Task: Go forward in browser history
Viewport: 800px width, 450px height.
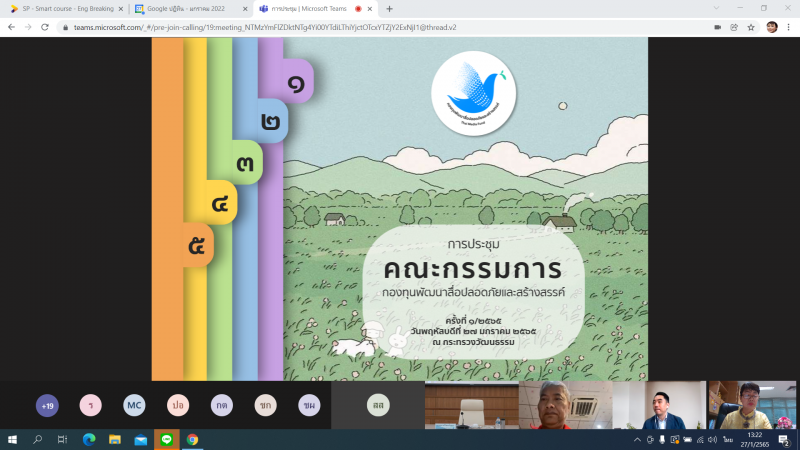Action: (x=28, y=27)
